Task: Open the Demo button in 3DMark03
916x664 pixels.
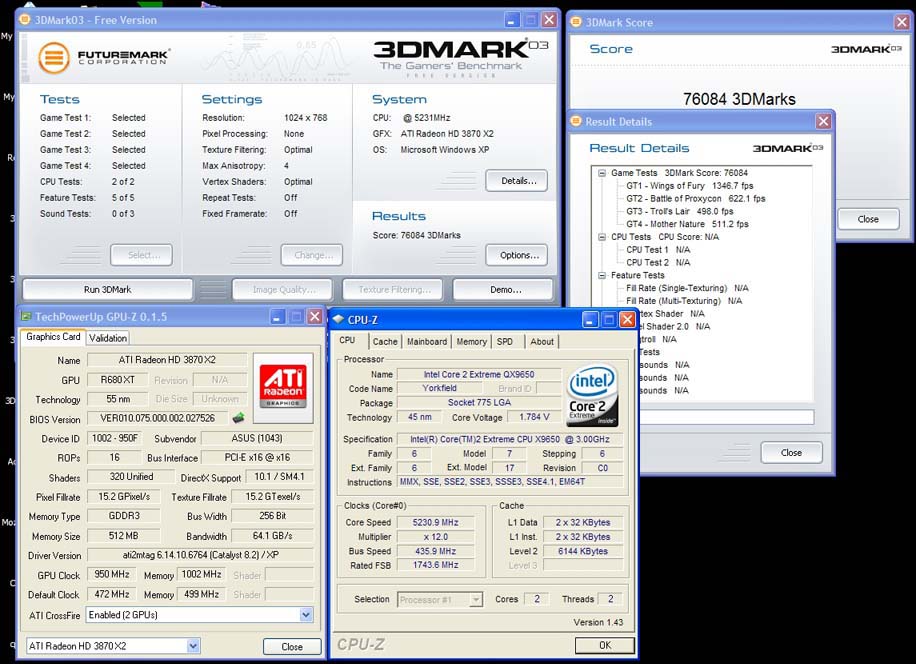Action: click(505, 289)
